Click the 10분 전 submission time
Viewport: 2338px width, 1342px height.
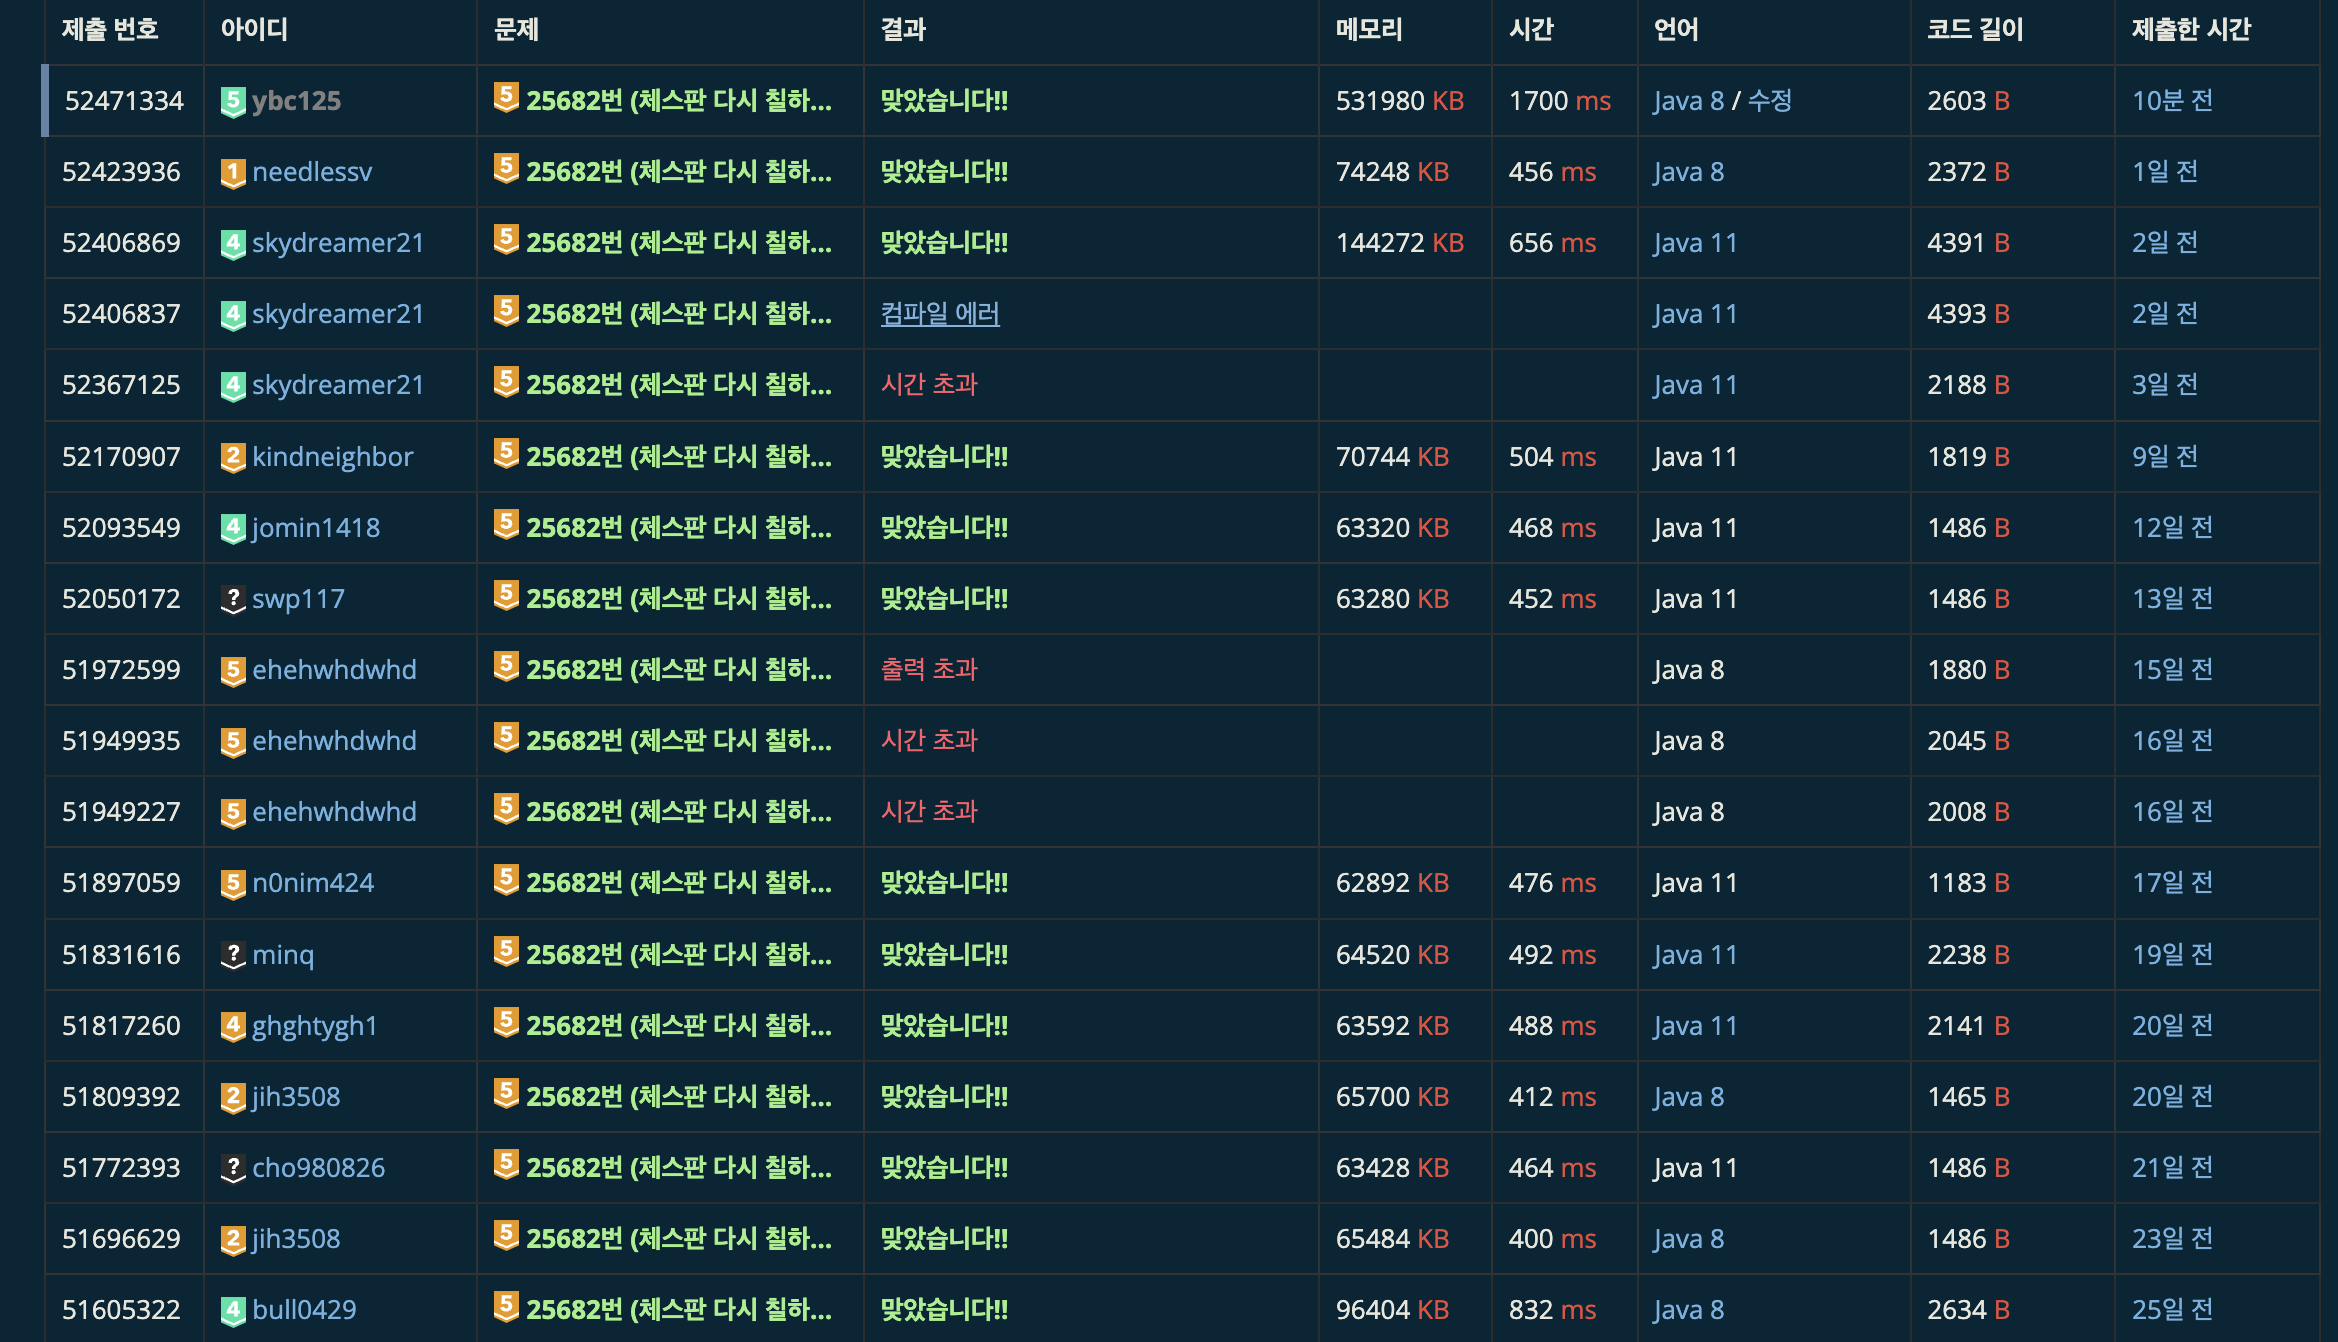click(2171, 101)
